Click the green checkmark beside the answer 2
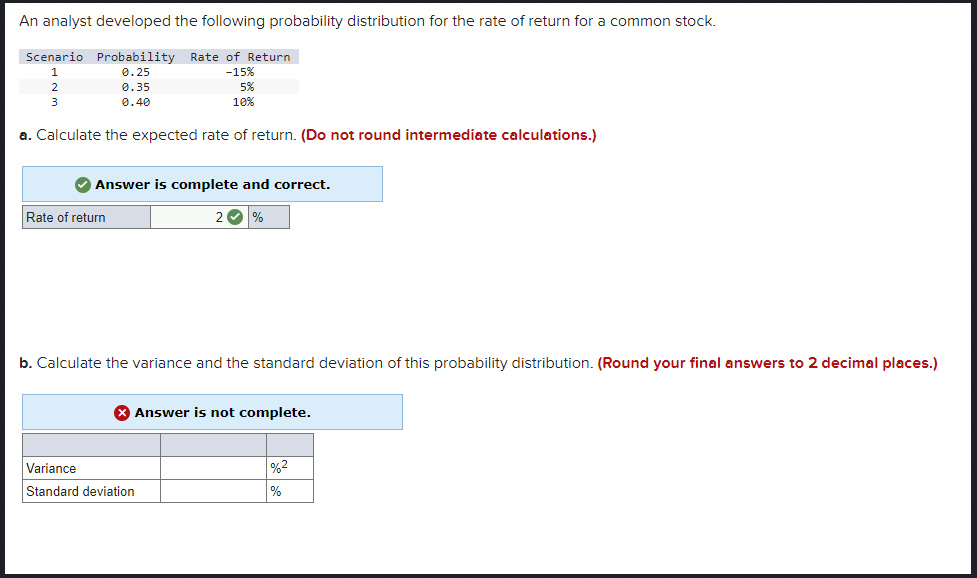Viewport: 977px width, 578px height. coord(234,216)
